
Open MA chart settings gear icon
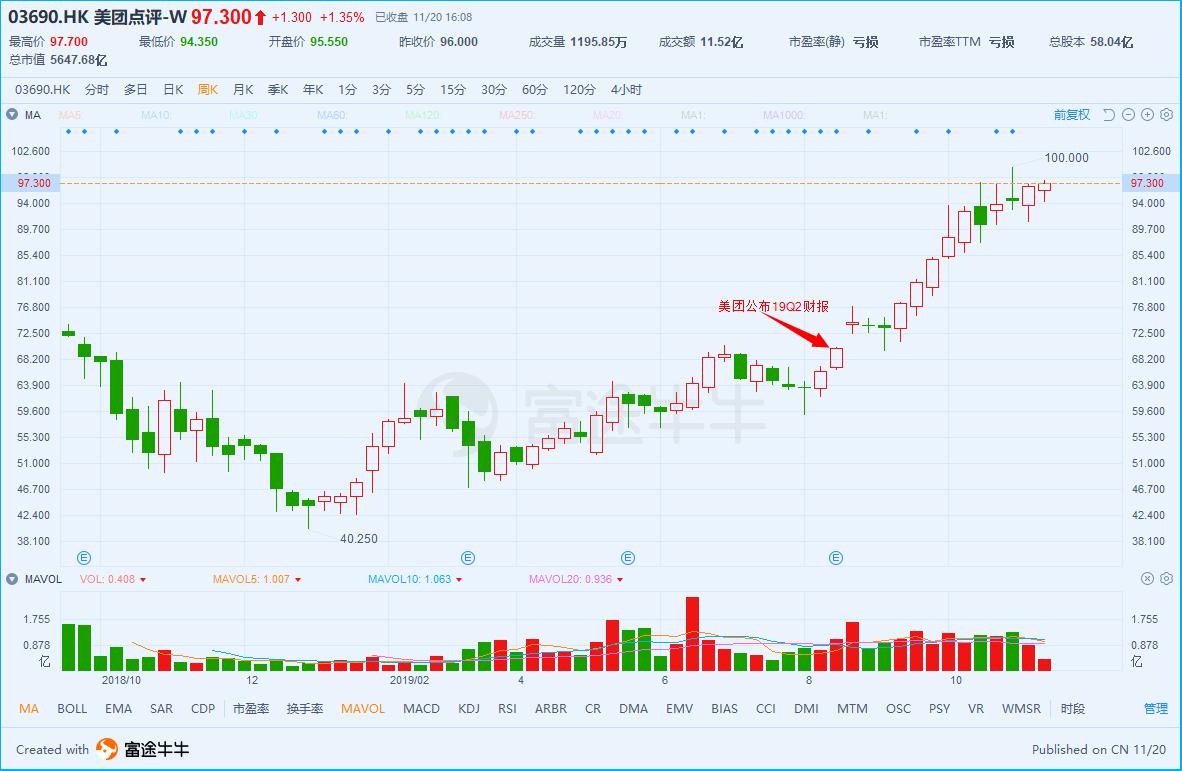coord(1167,115)
